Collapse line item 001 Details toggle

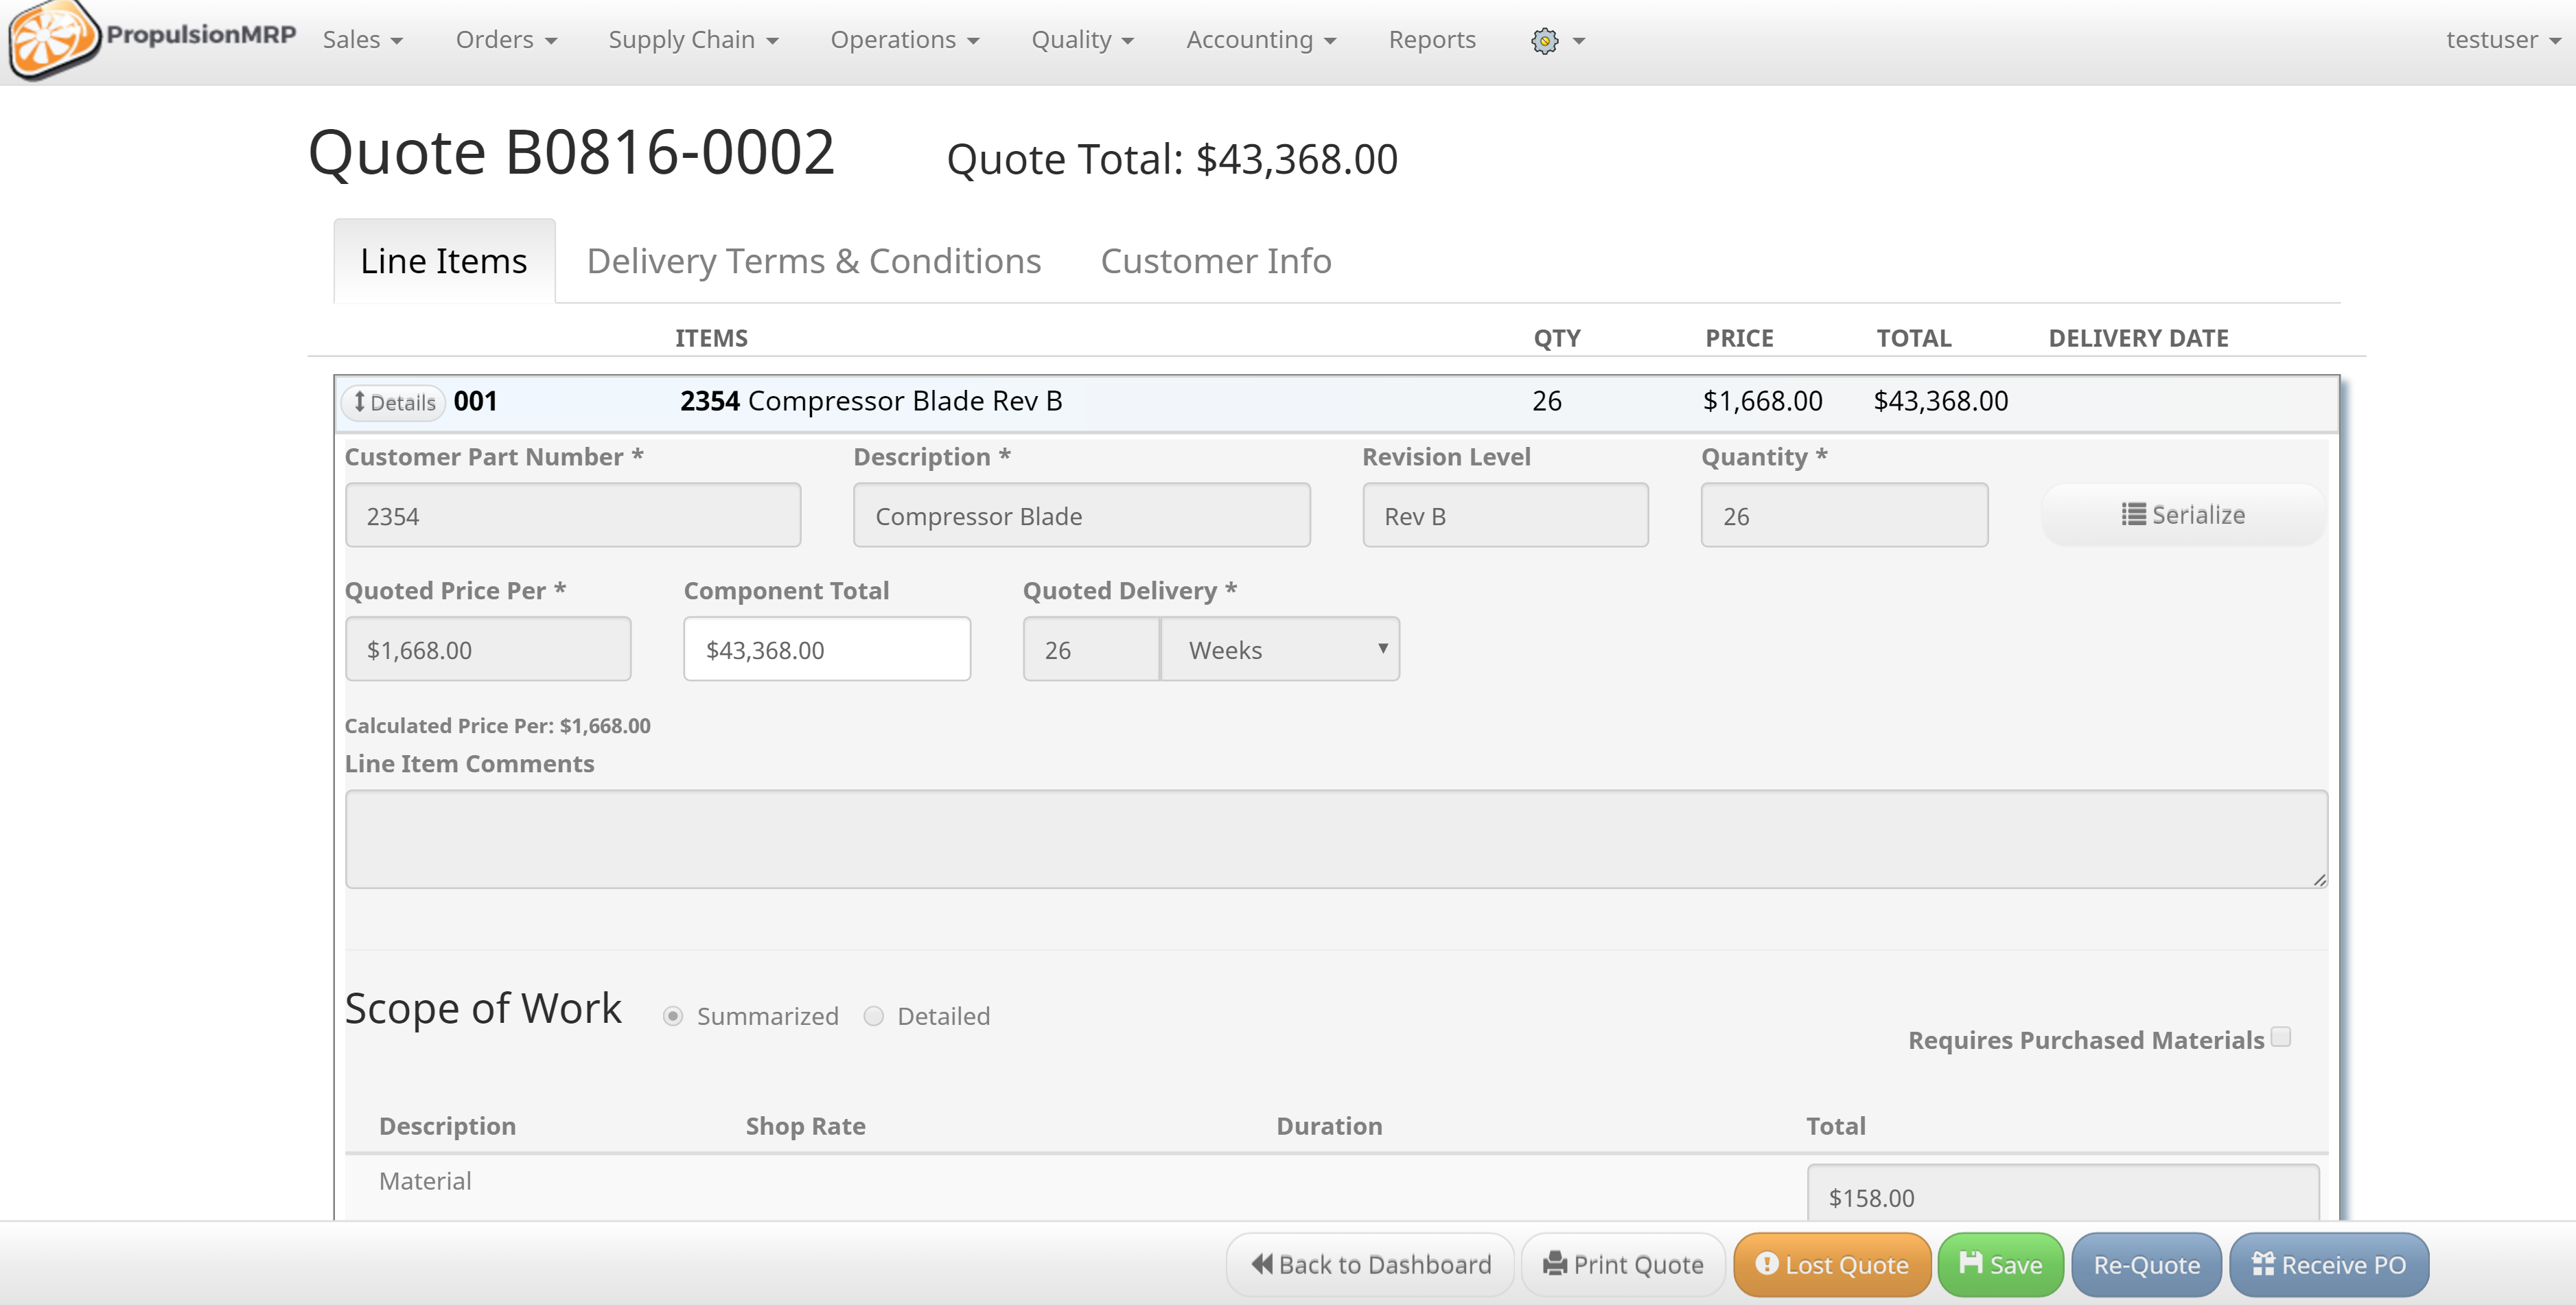point(394,402)
